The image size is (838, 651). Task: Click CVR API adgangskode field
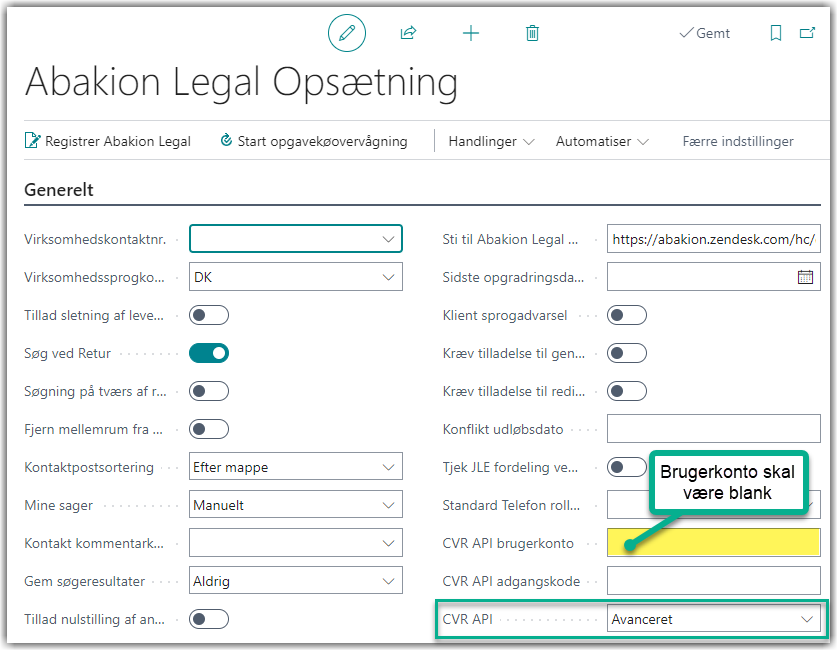(713, 581)
